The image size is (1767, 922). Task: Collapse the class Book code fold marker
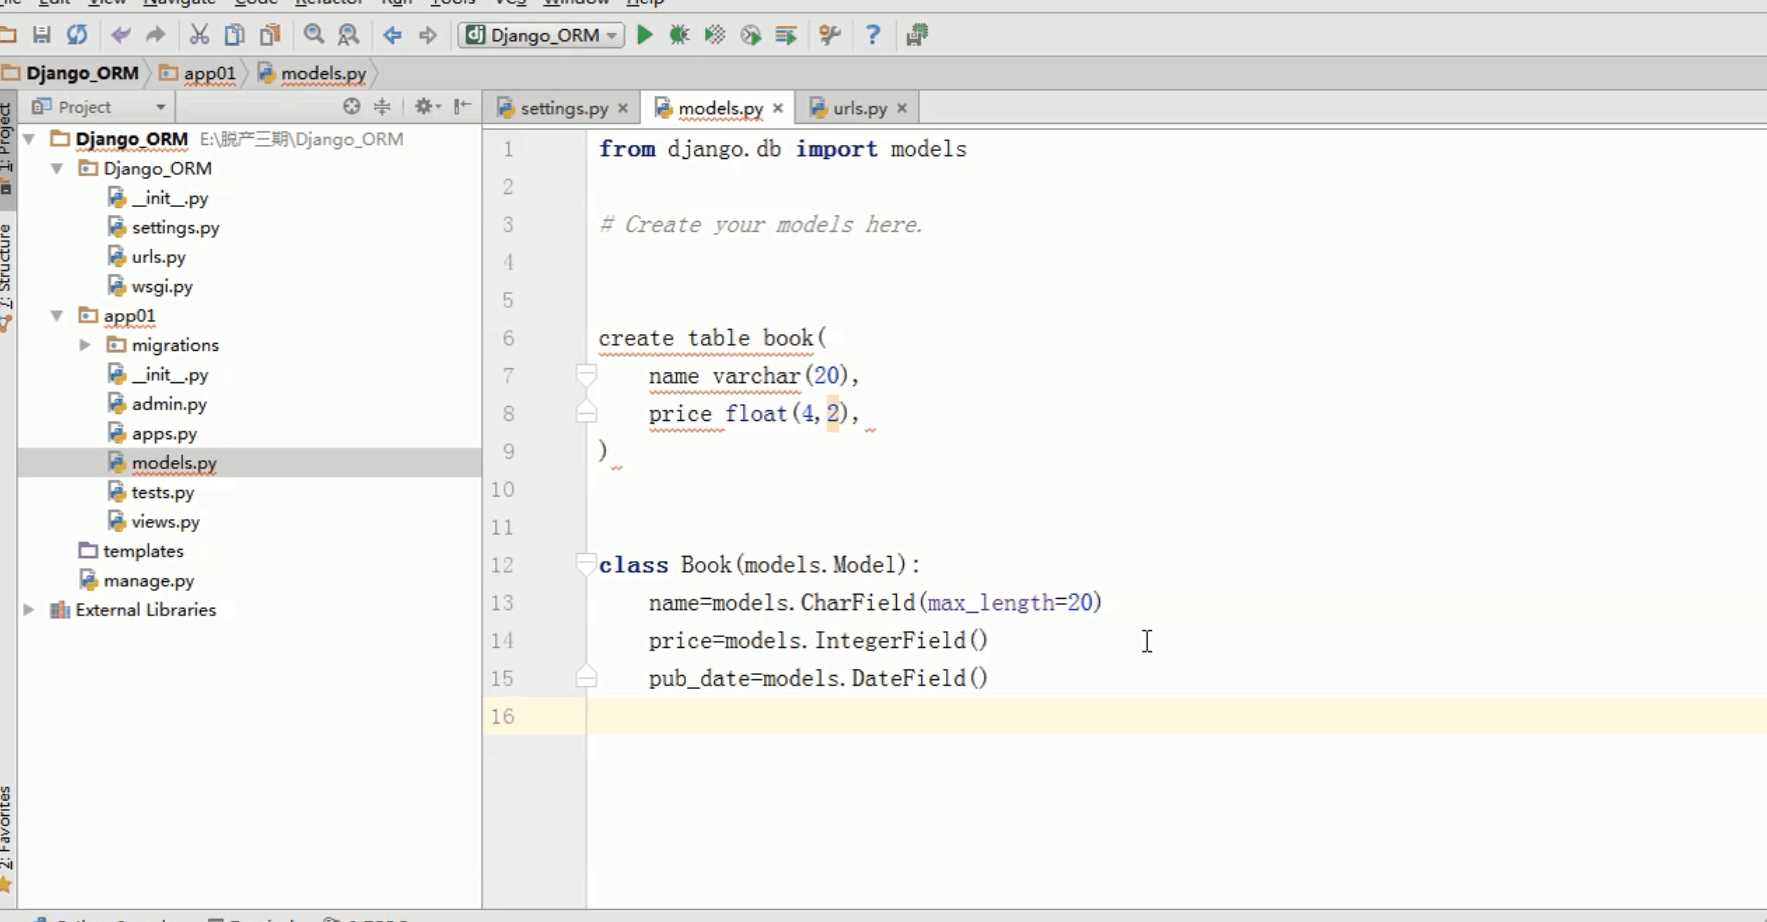[587, 565]
